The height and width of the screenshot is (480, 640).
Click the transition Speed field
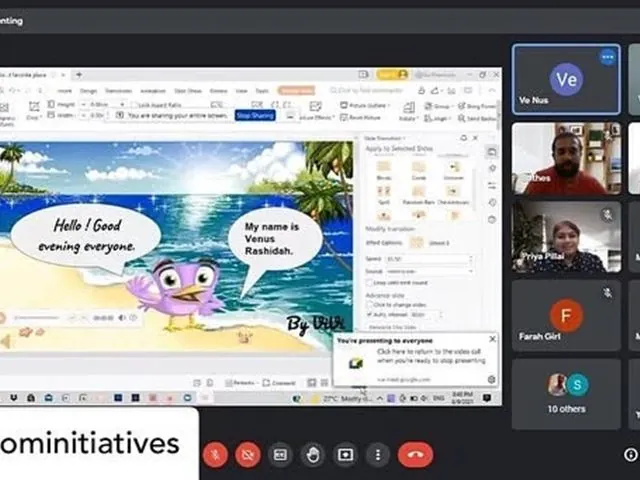[429, 259]
